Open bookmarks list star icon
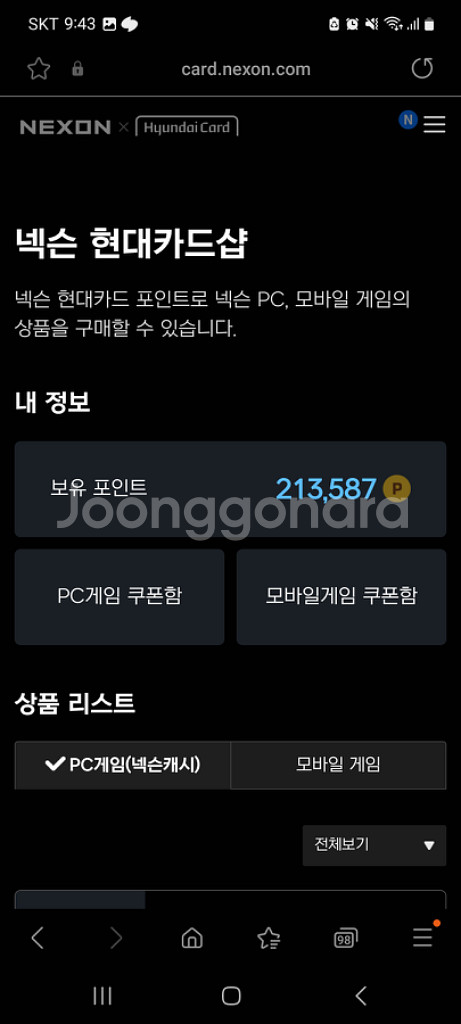The width and height of the screenshot is (461, 1024). [x=268, y=938]
